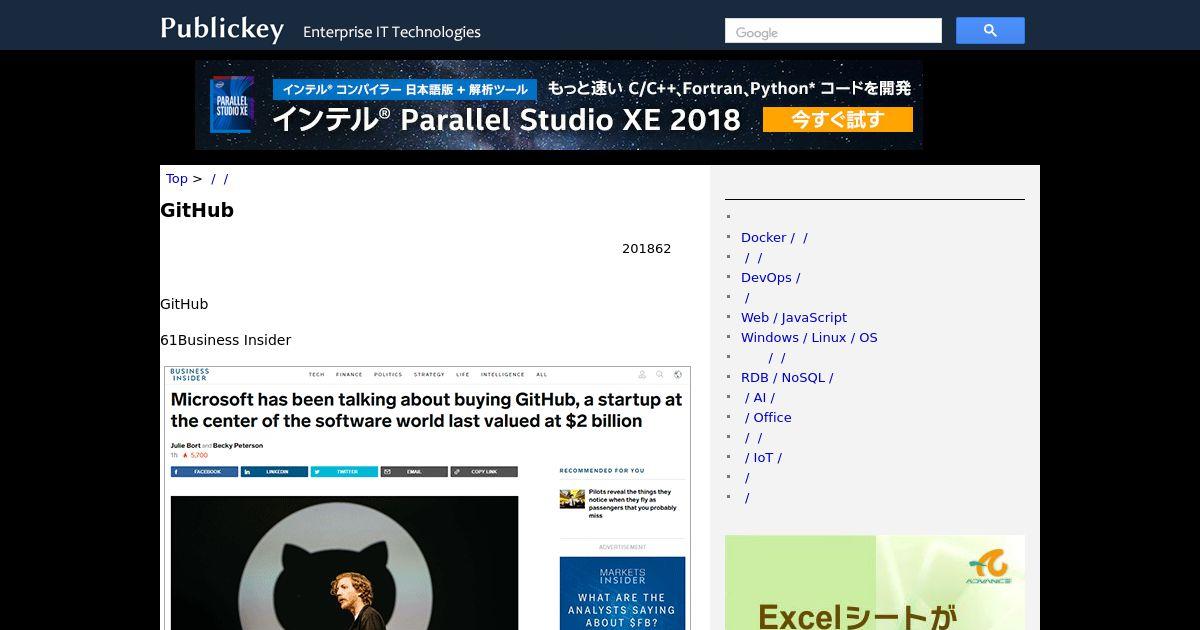Click the Enterprise IT Technologies tagline
Image resolution: width=1200 pixels, height=630 pixels.
[392, 32]
